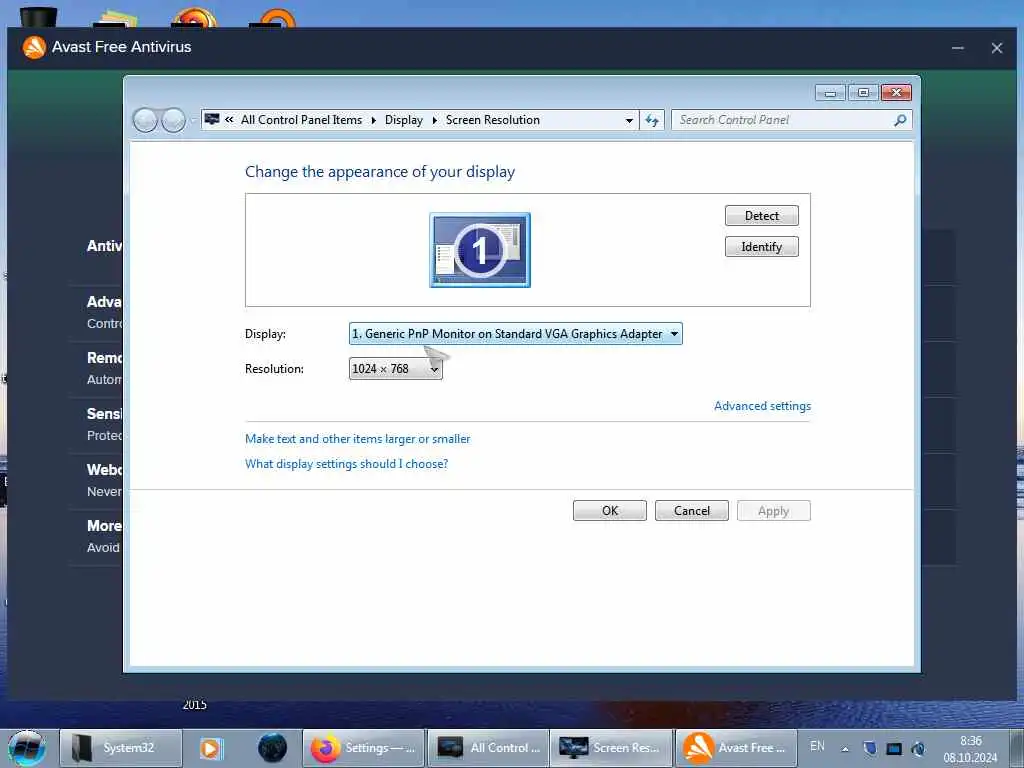
Task: Select the monitor 1 thumbnail
Action: click(x=480, y=250)
